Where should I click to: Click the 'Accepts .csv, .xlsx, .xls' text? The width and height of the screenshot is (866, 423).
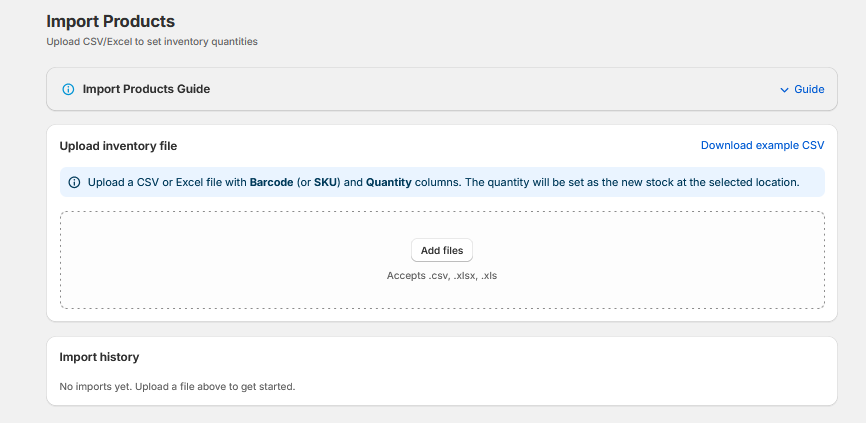[442, 276]
